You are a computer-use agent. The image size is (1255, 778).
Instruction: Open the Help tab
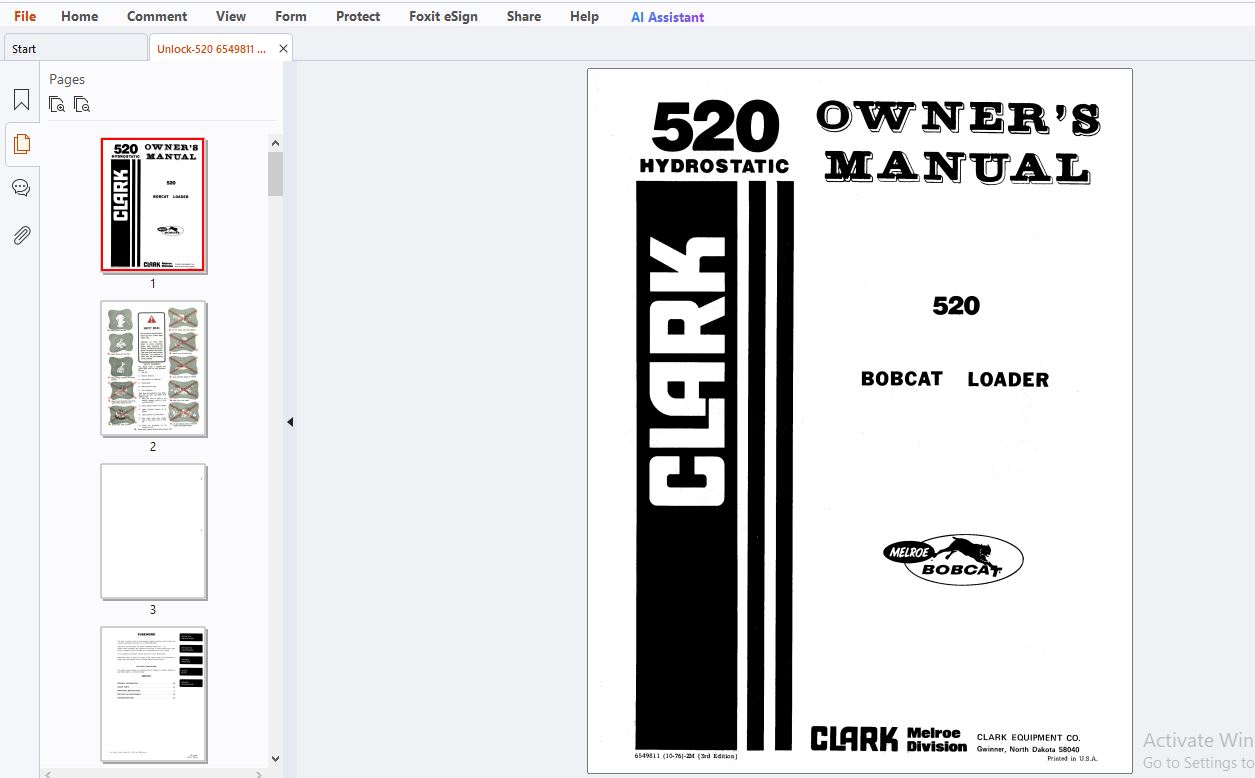(x=584, y=16)
